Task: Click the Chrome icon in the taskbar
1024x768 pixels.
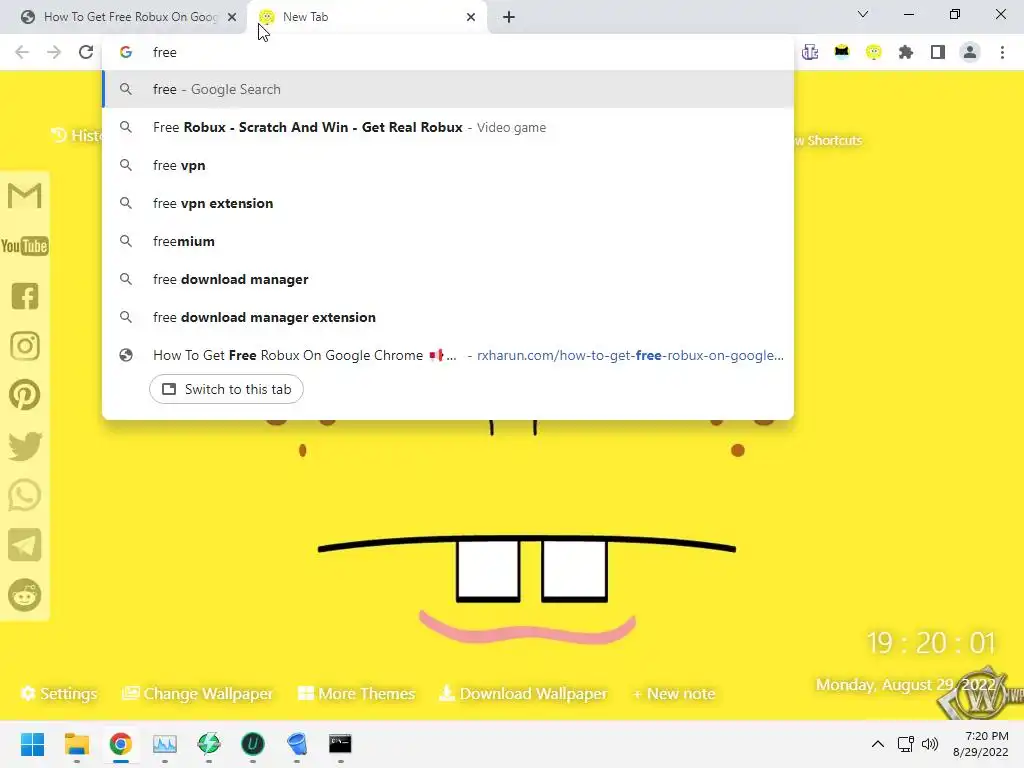Action: (x=120, y=744)
